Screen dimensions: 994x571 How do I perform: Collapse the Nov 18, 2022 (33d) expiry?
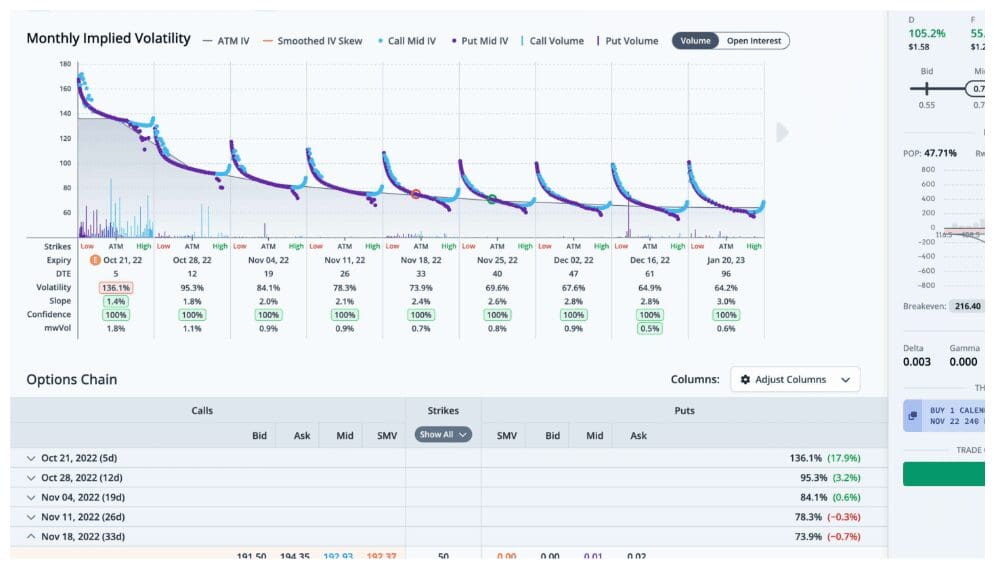[x=30, y=536]
